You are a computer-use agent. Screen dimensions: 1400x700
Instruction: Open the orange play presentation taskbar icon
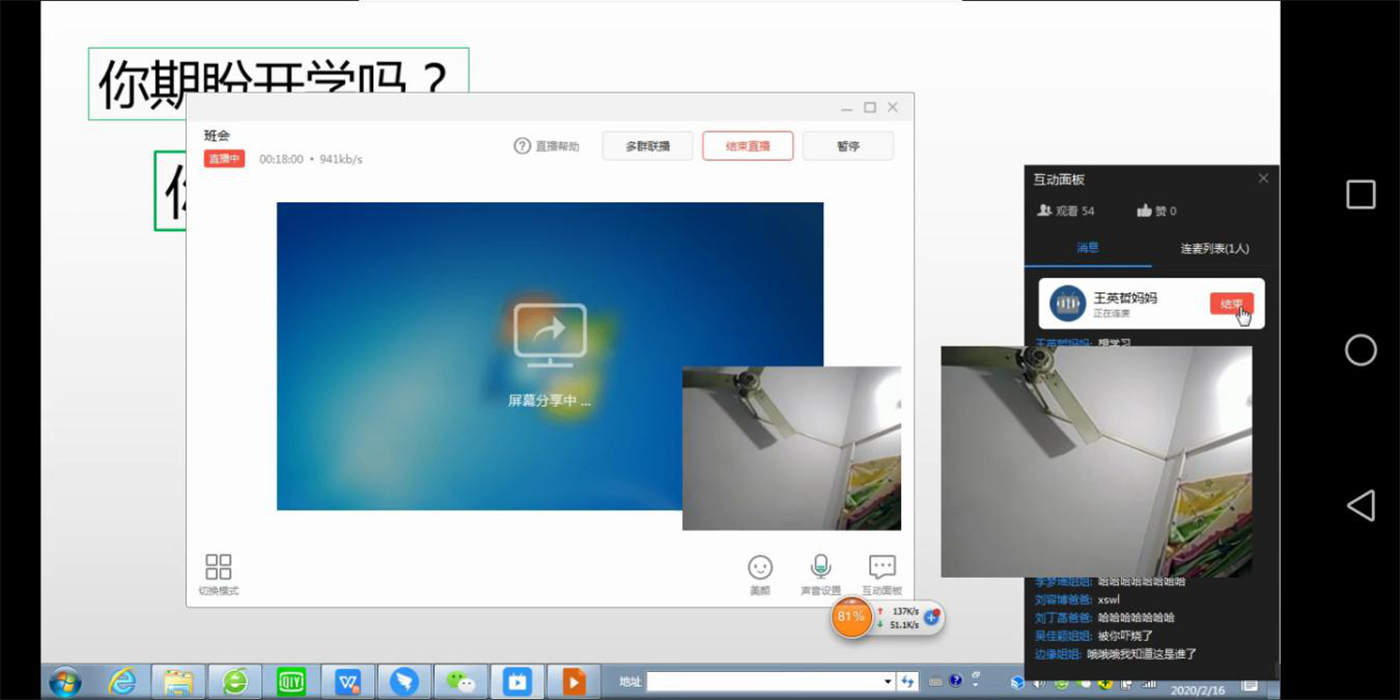coord(574,682)
